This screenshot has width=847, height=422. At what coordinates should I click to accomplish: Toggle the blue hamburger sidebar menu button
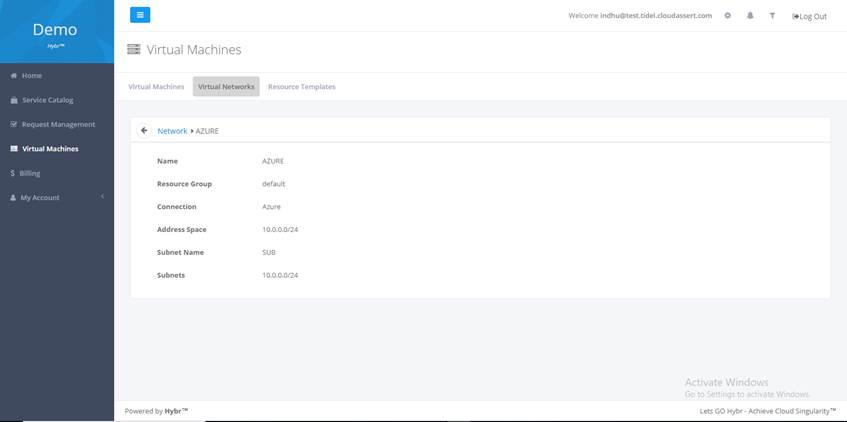140,15
